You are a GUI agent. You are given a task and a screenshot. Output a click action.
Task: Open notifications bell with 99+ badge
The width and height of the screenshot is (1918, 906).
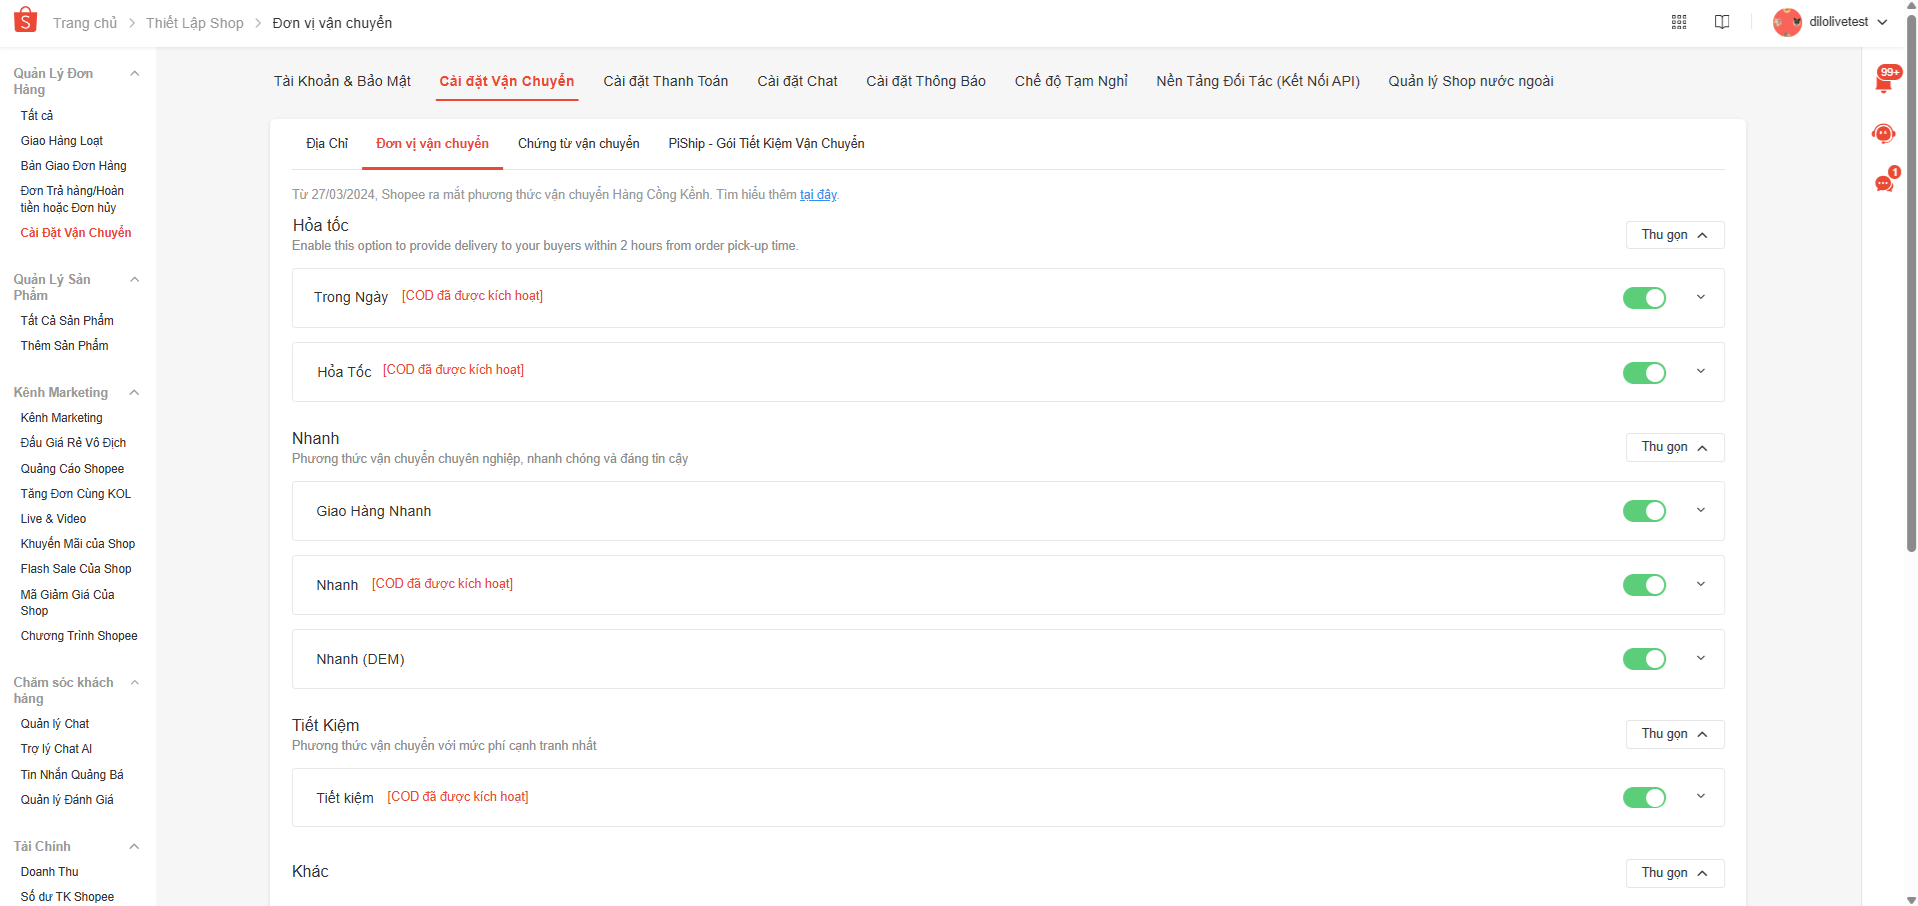tap(1884, 82)
